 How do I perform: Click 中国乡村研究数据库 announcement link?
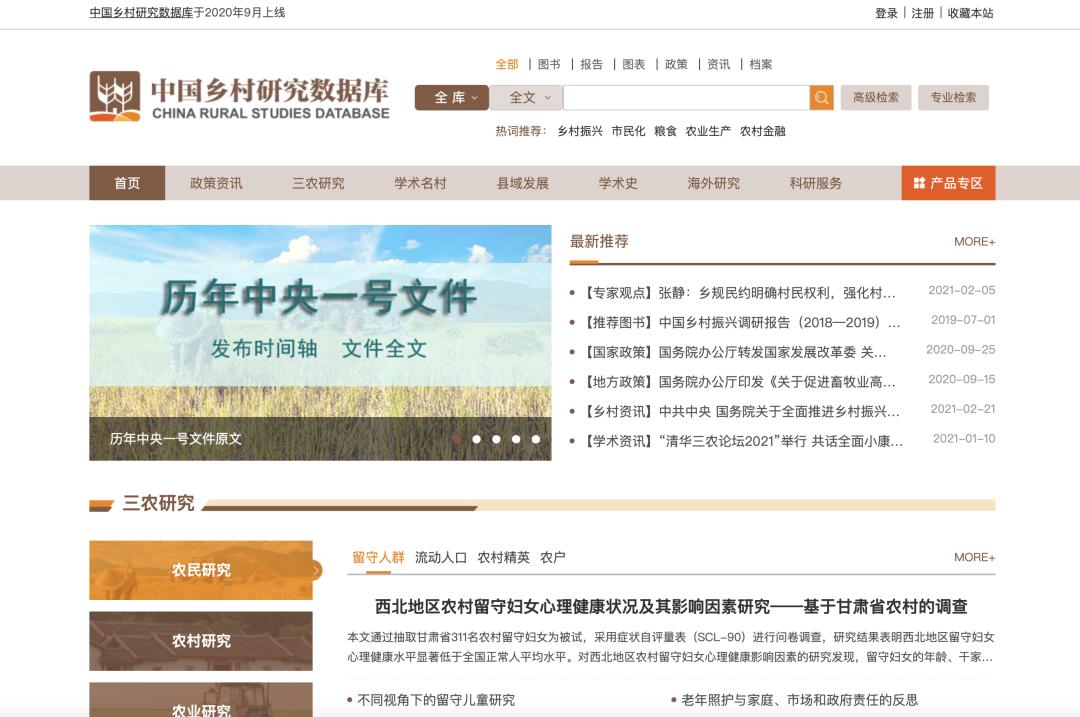tap(141, 12)
